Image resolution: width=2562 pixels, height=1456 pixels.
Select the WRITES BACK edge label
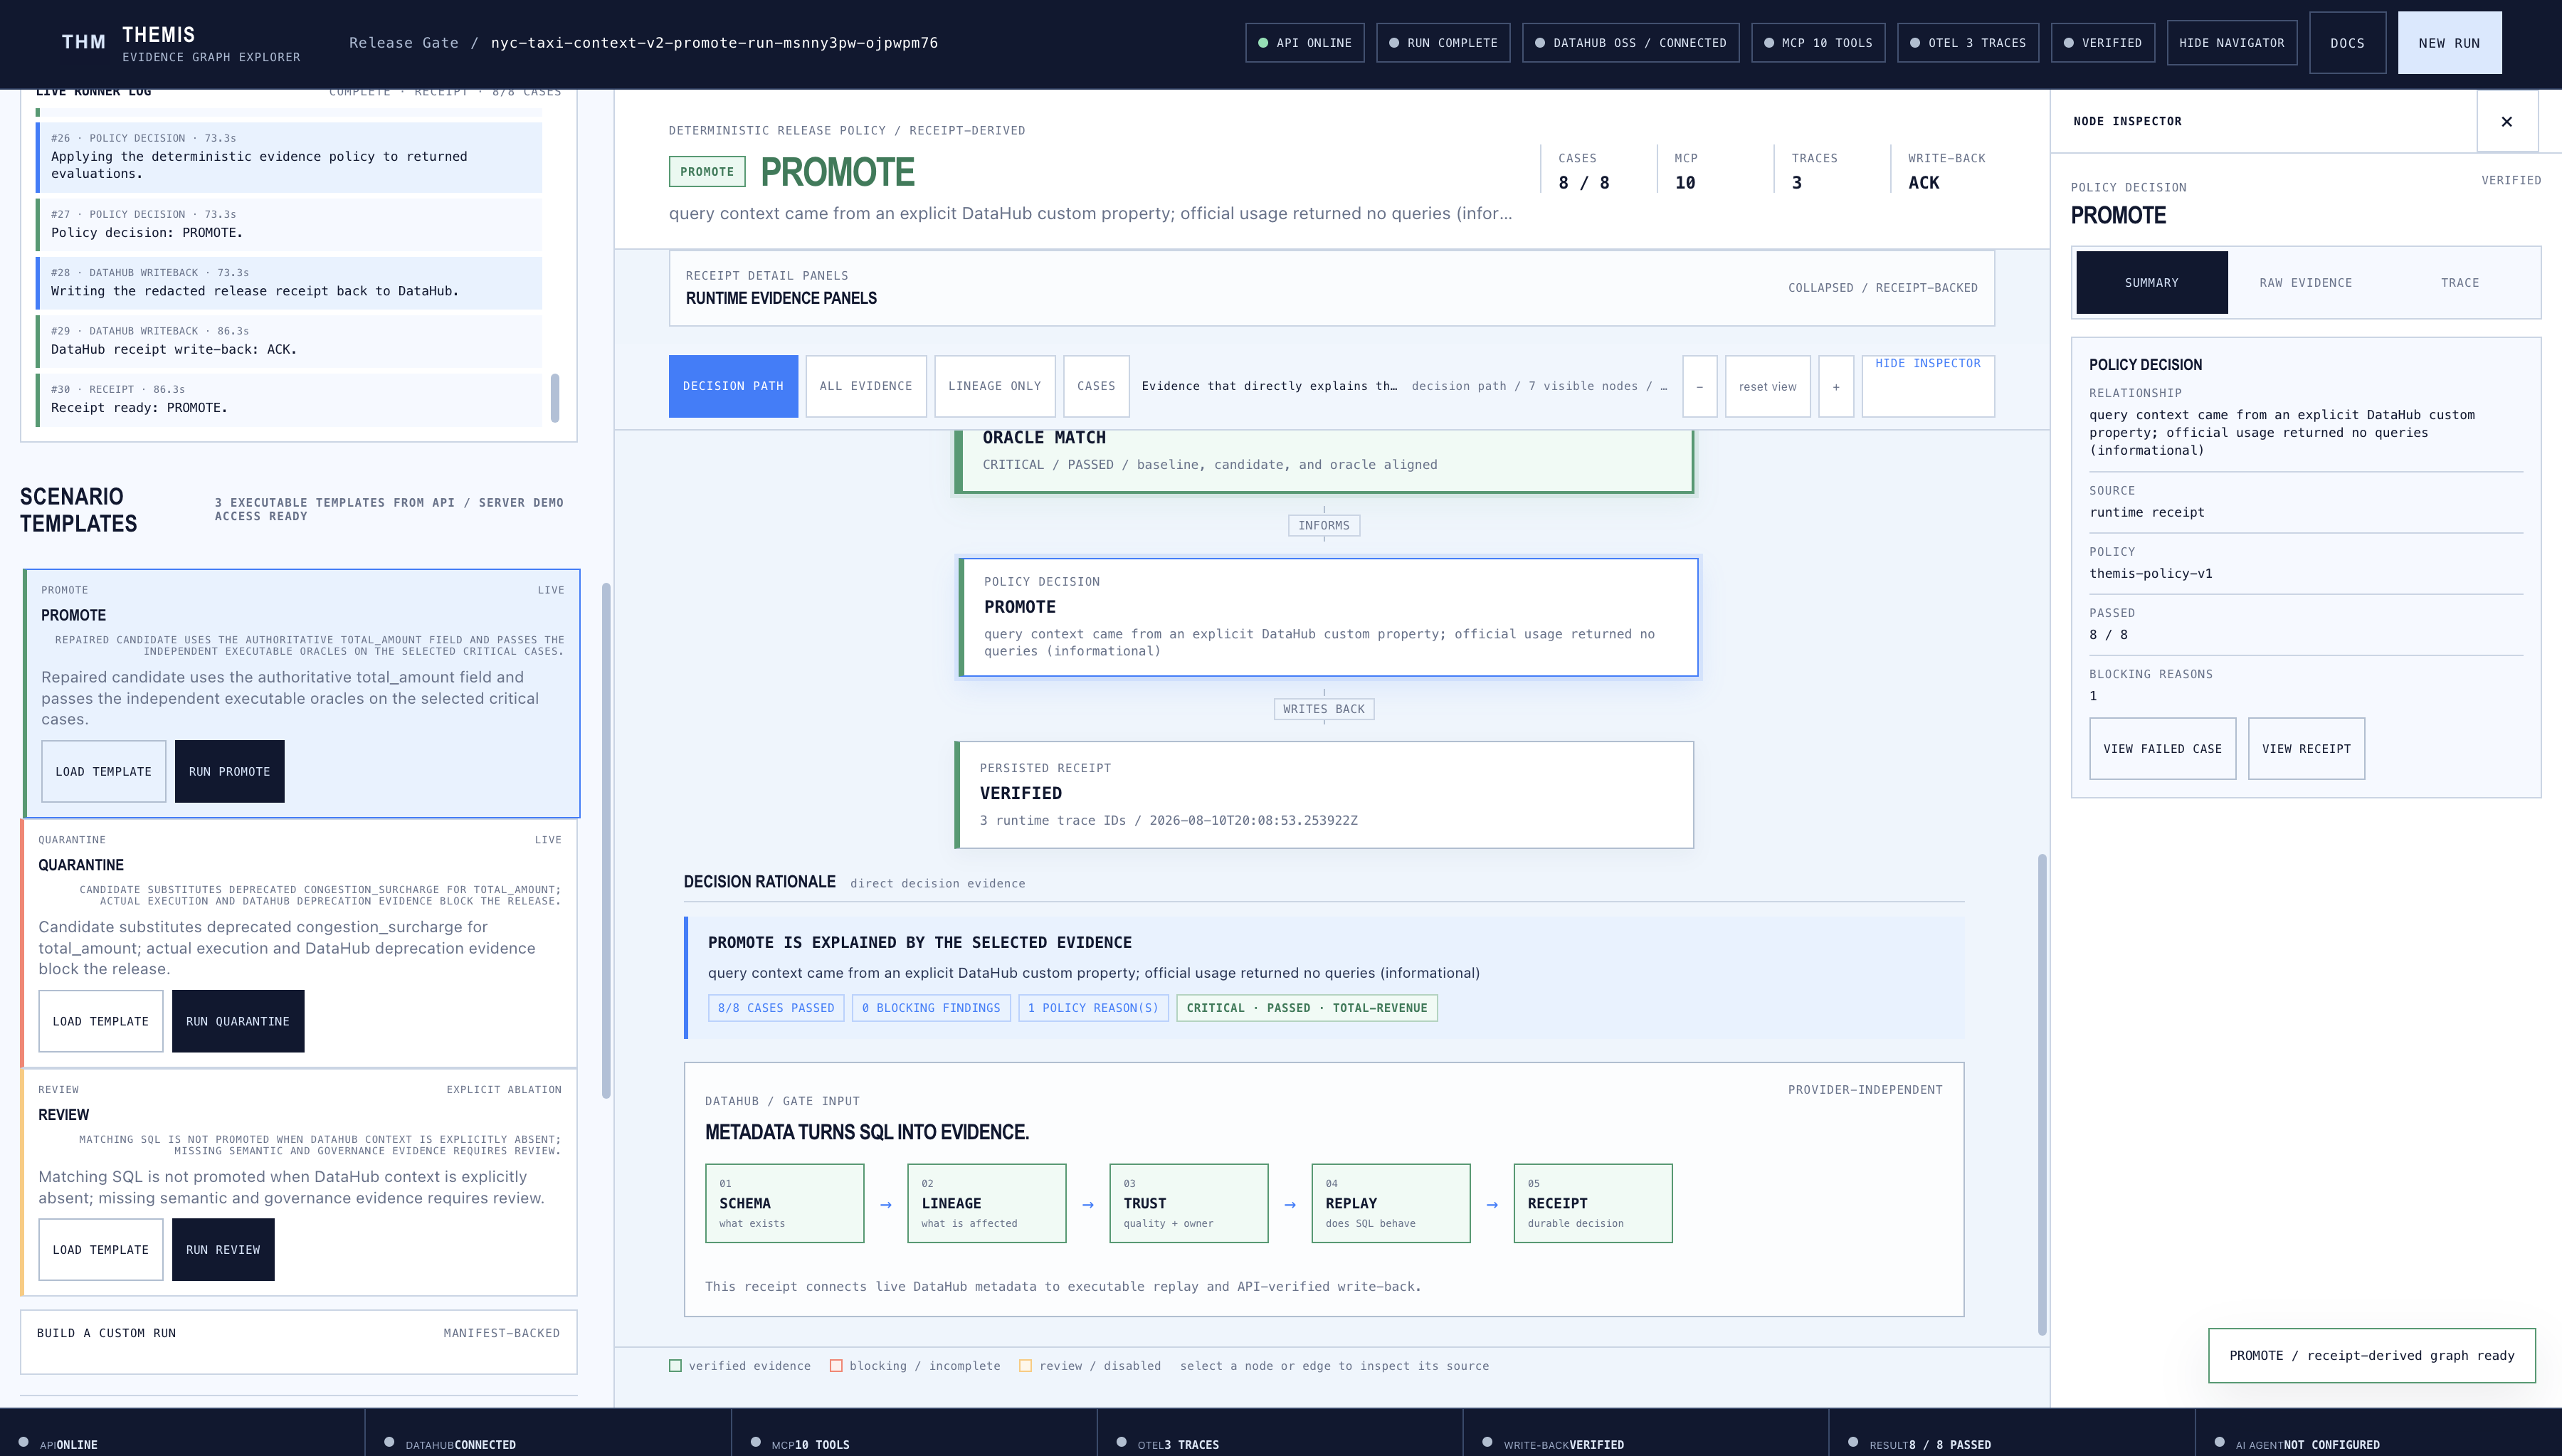click(x=1323, y=709)
